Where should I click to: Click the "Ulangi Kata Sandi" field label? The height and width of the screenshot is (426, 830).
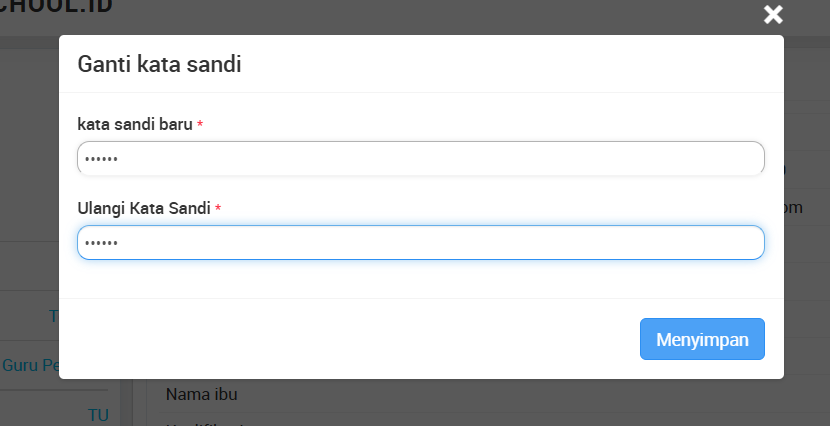coord(144,208)
